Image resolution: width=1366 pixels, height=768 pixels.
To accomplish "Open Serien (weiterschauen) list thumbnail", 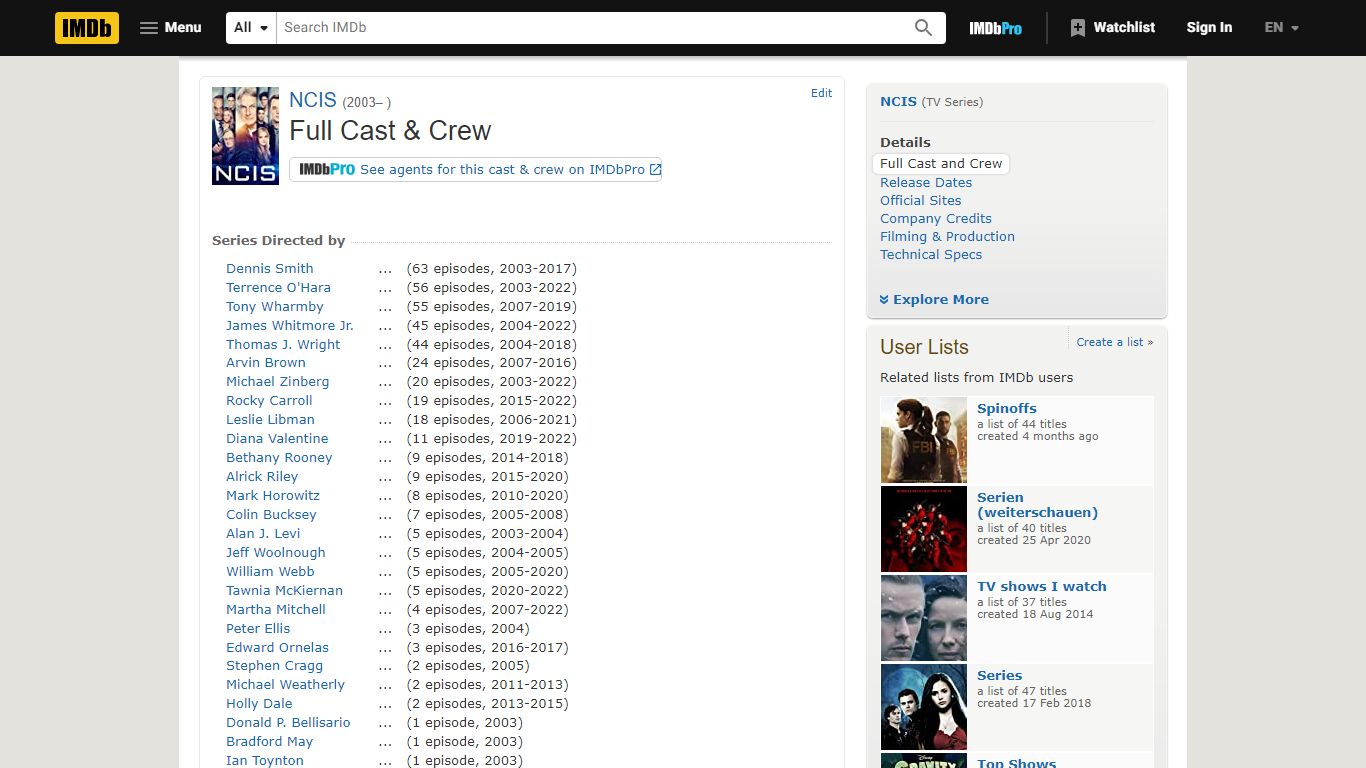I will (923, 529).
